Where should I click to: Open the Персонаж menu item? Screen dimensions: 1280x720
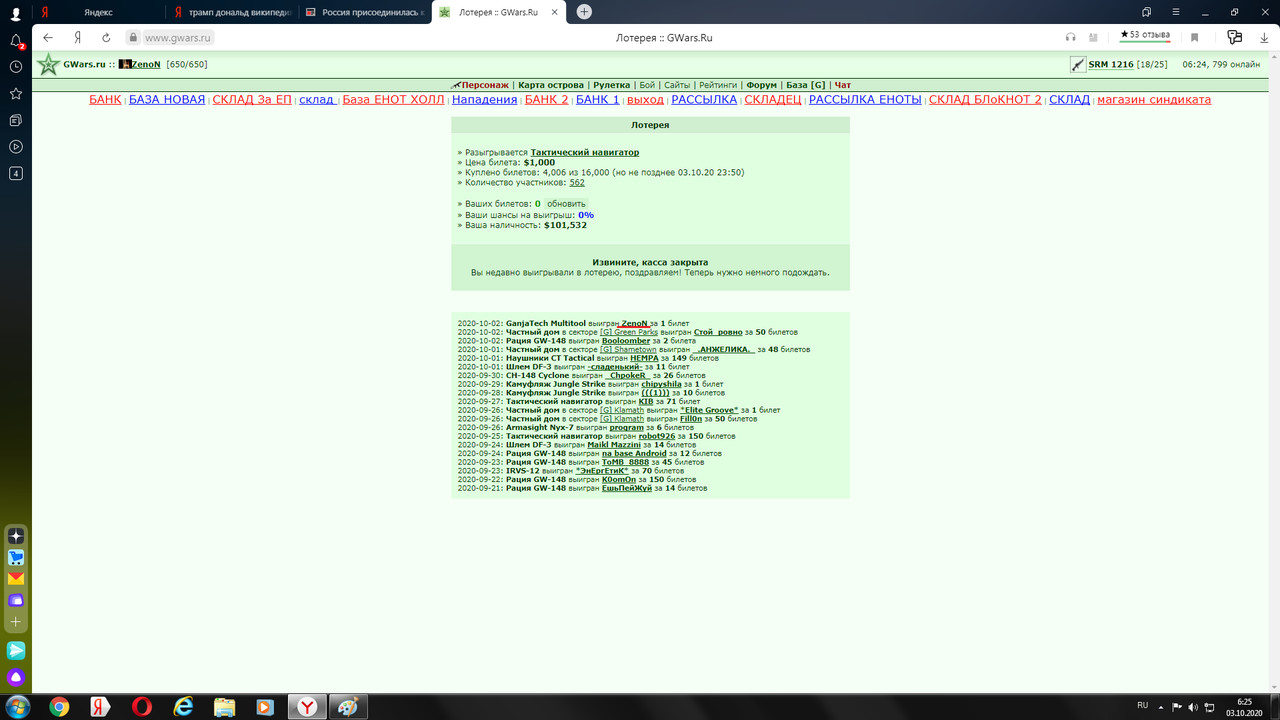click(x=485, y=85)
